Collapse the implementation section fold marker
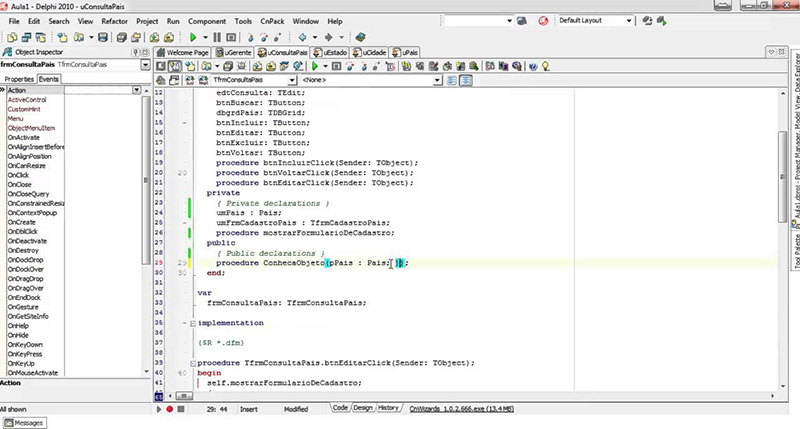 coord(192,324)
